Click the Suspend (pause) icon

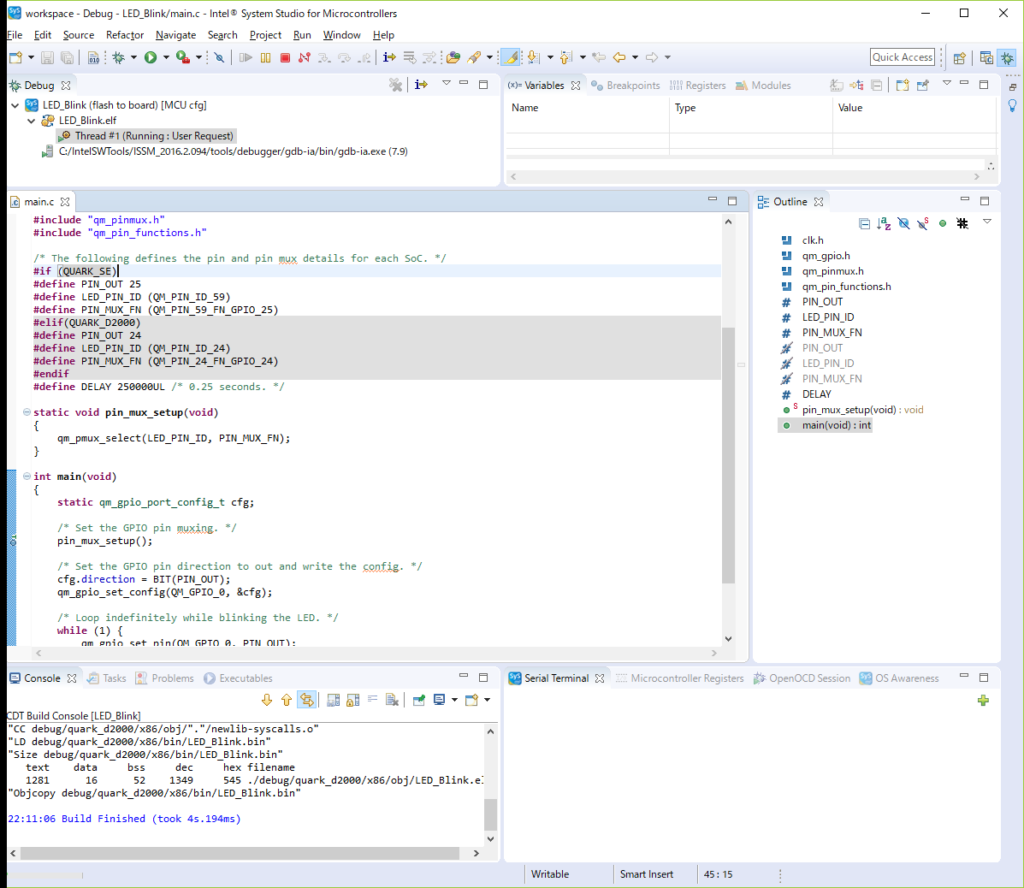tap(265, 57)
